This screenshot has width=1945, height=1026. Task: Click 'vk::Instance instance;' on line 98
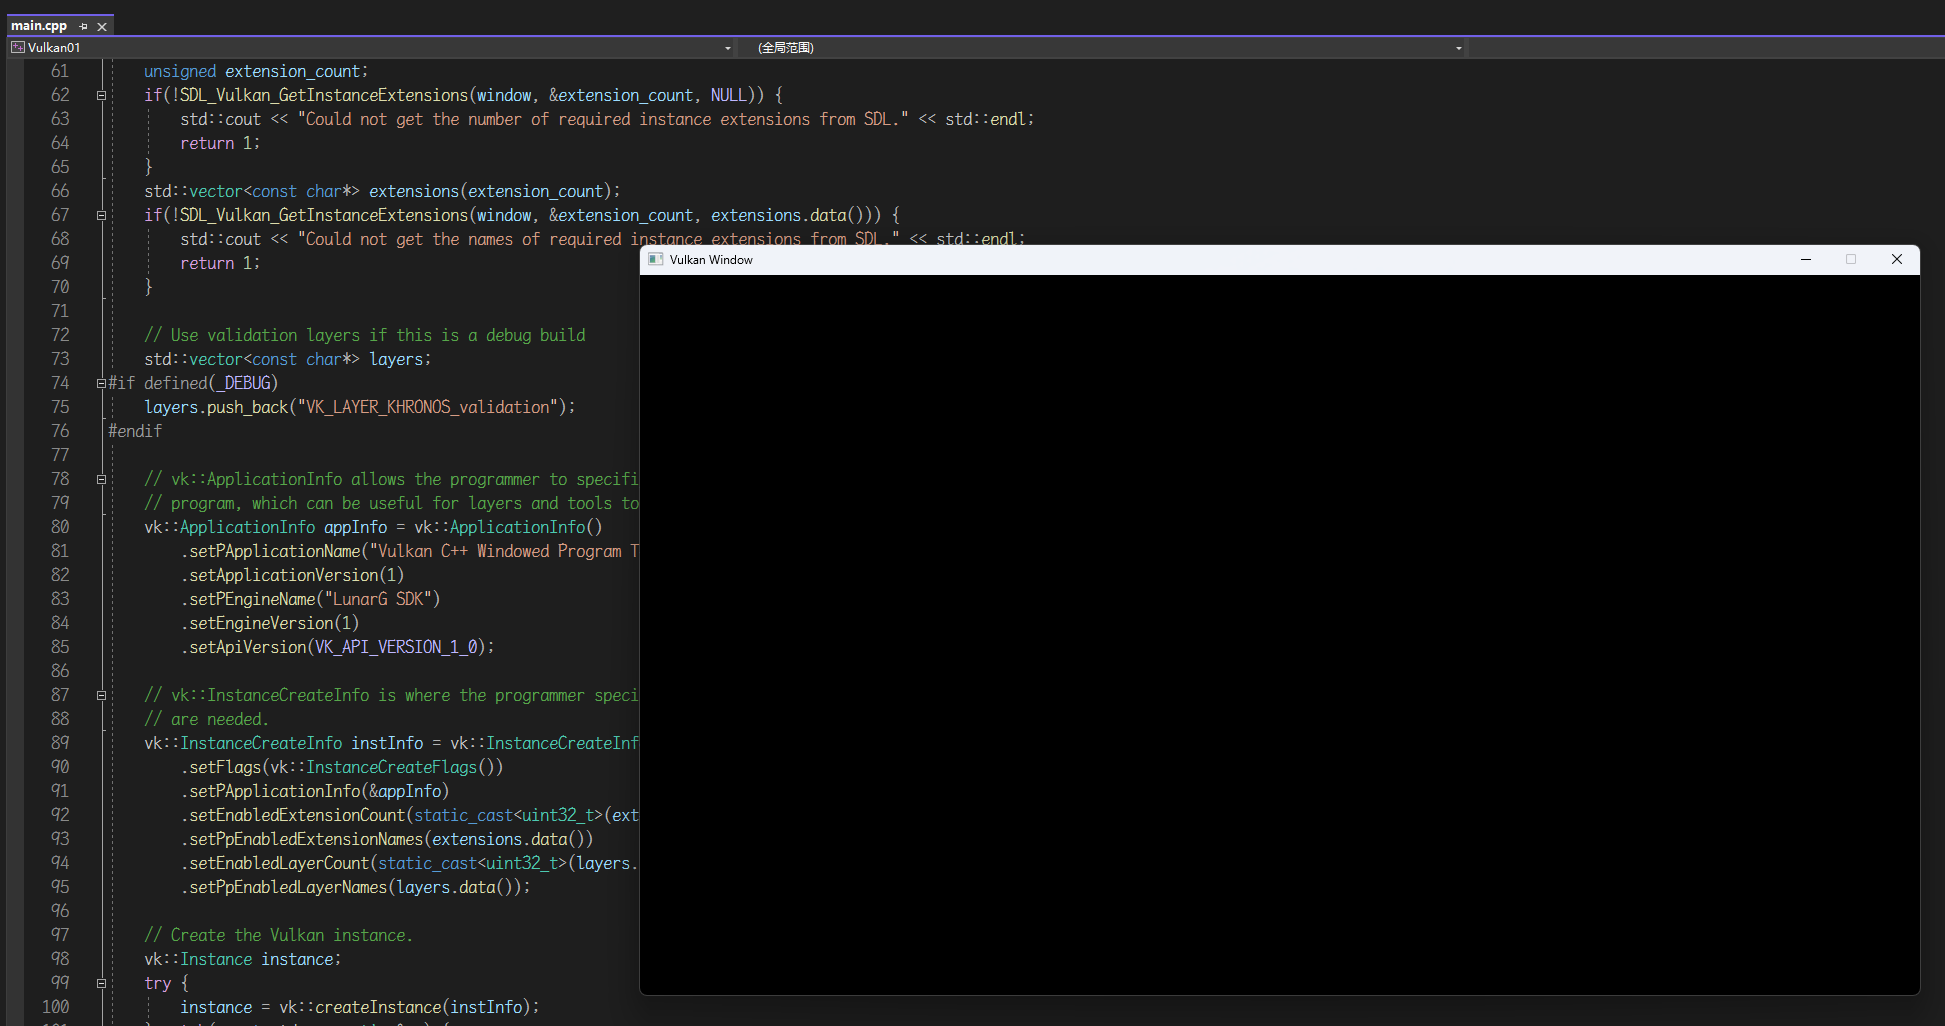(x=242, y=960)
